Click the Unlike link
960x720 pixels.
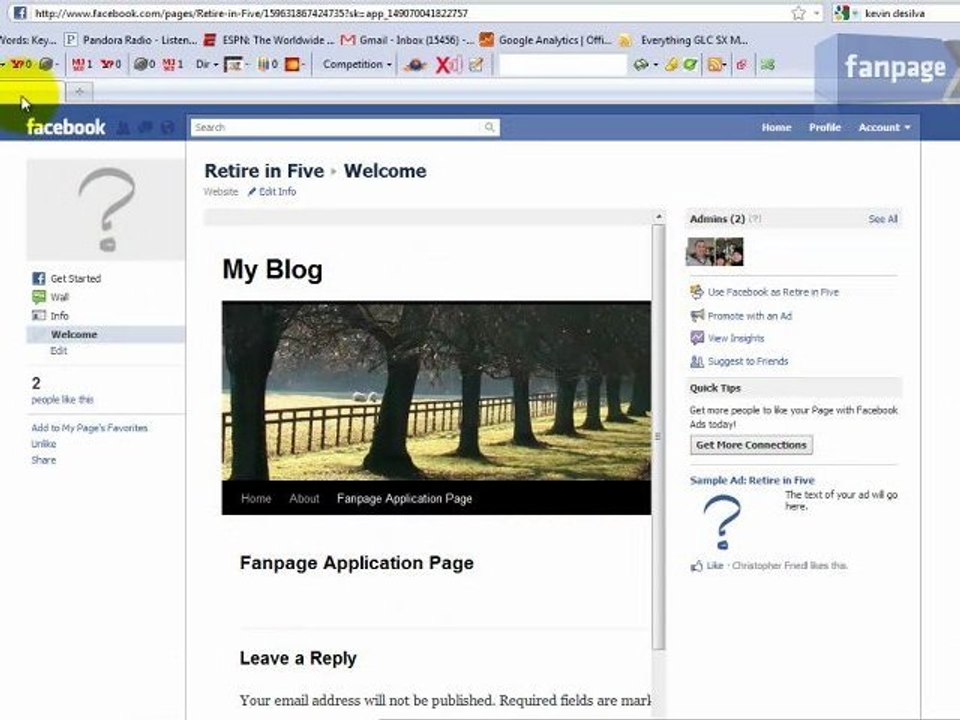pyautogui.click(x=43, y=444)
